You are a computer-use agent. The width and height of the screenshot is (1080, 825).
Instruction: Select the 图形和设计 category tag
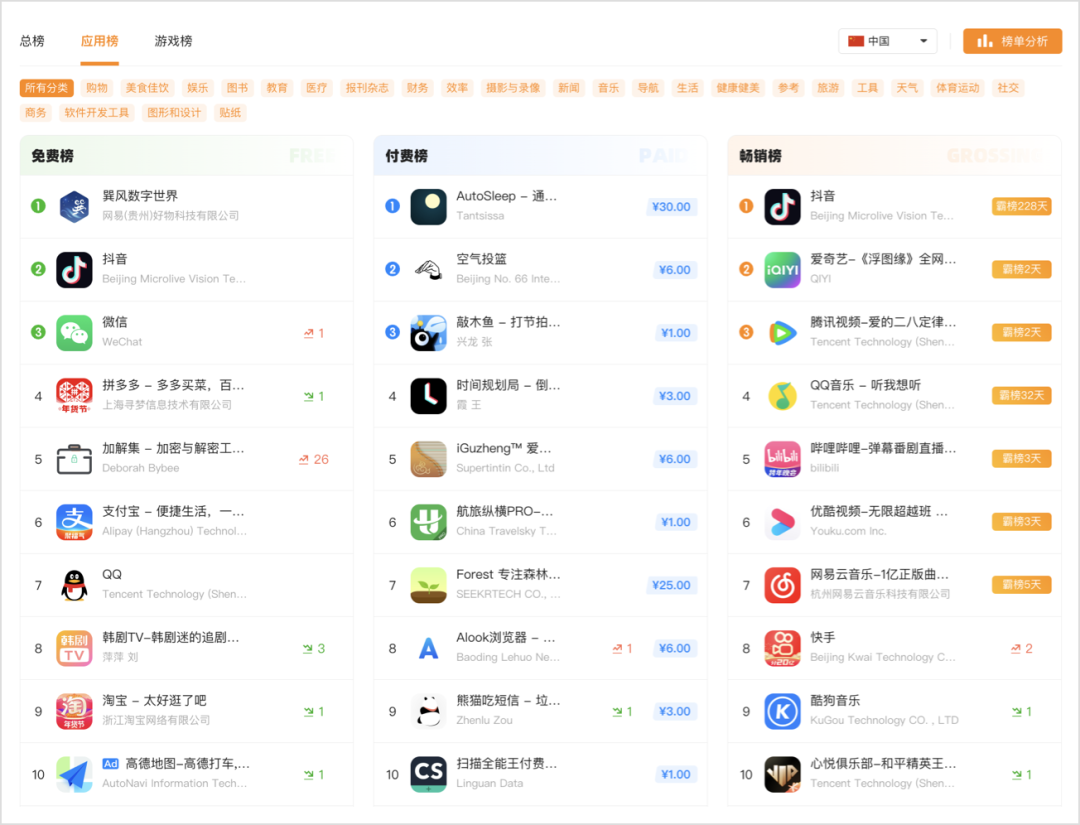174,113
